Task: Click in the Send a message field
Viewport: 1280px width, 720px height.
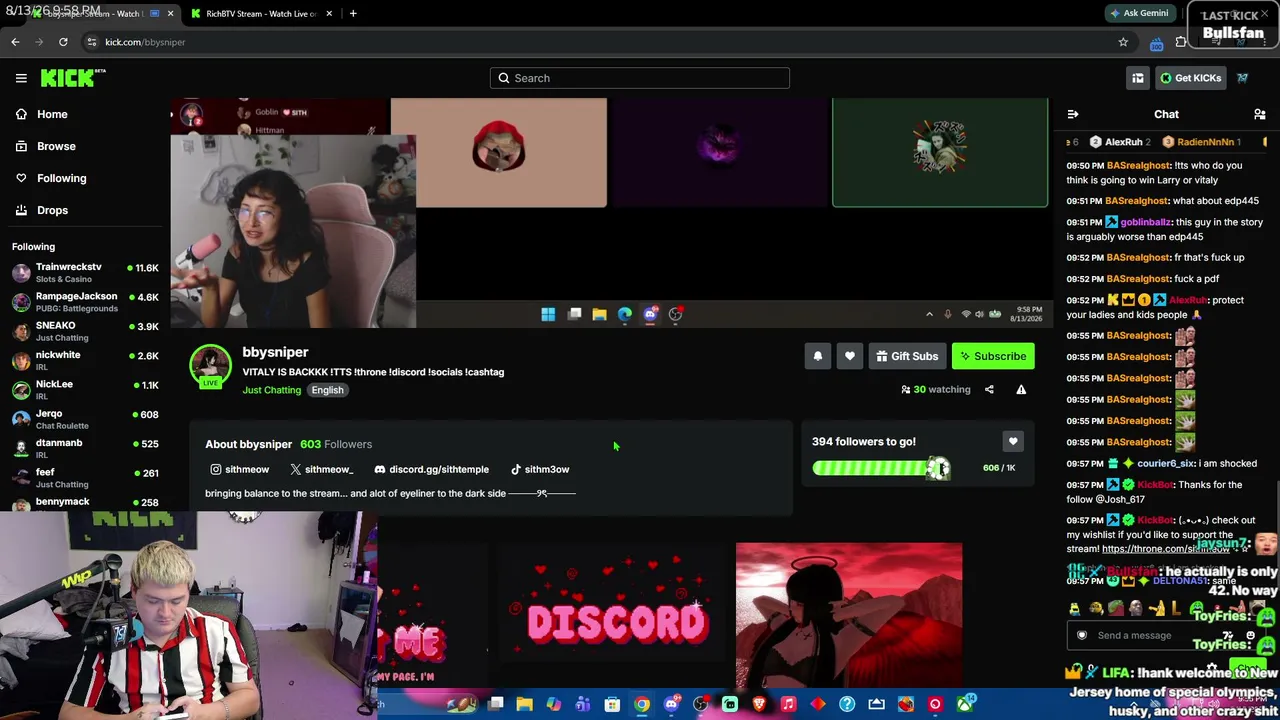Action: click(x=1166, y=635)
